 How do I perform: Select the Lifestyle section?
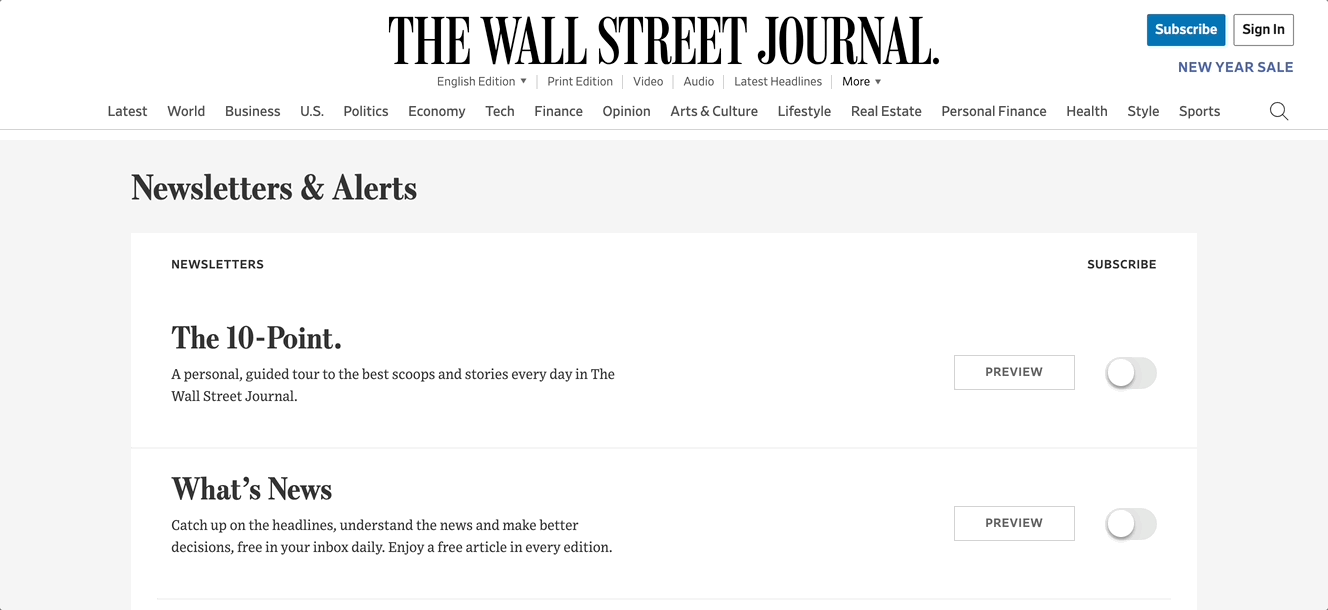(804, 111)
